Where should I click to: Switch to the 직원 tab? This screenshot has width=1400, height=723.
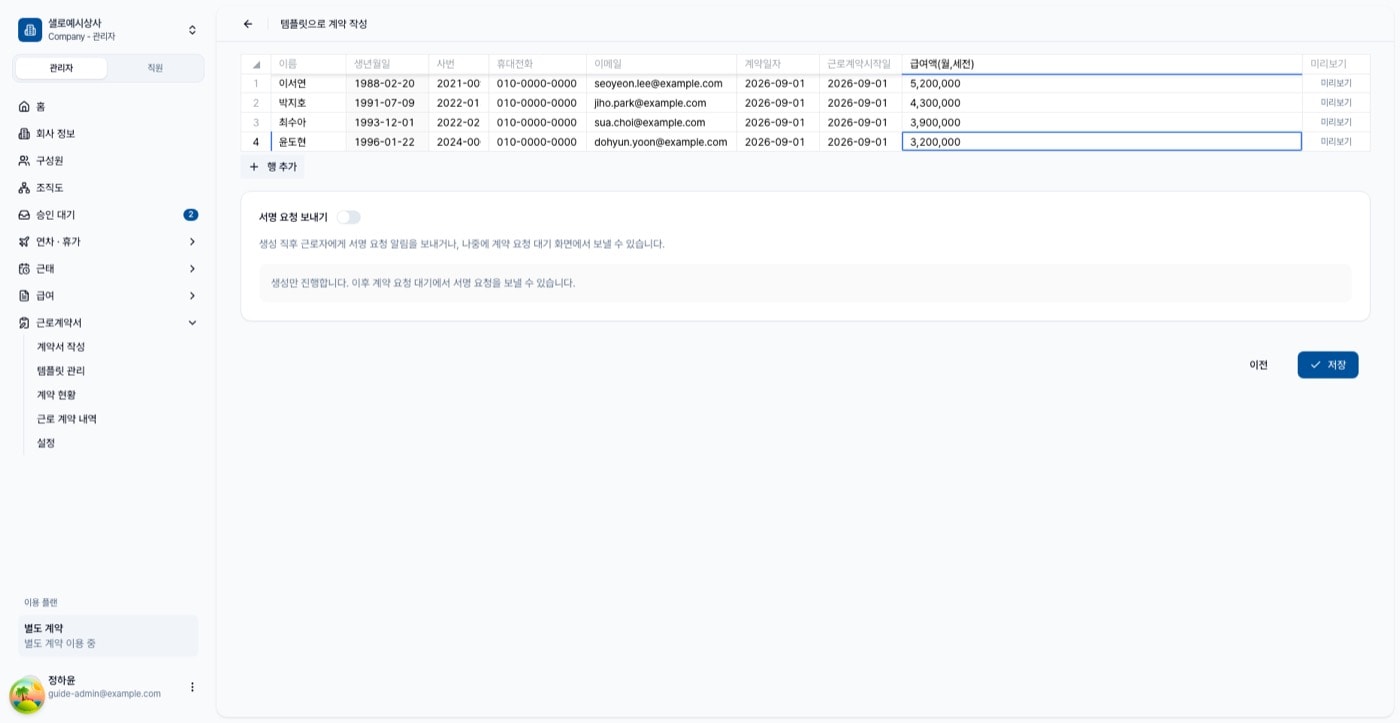tap(155, 68)
